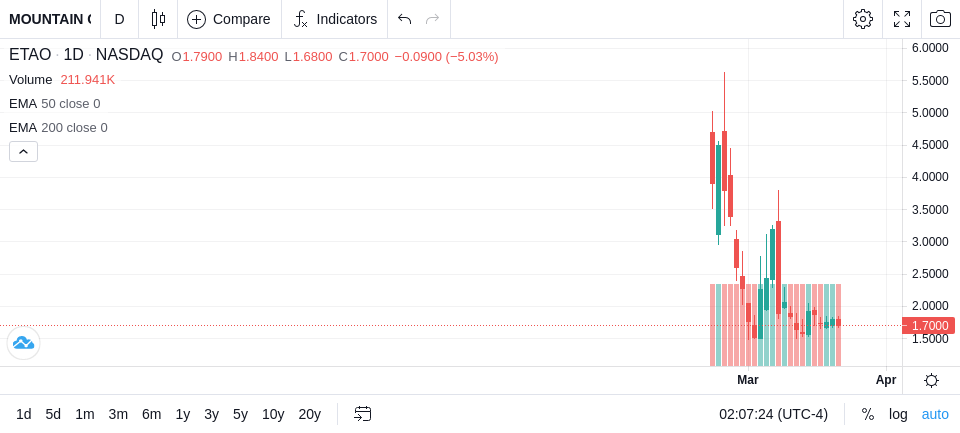The image size is (960, 433).
Task: Open the candlestick chart style selector
Action: click(158, 19)
